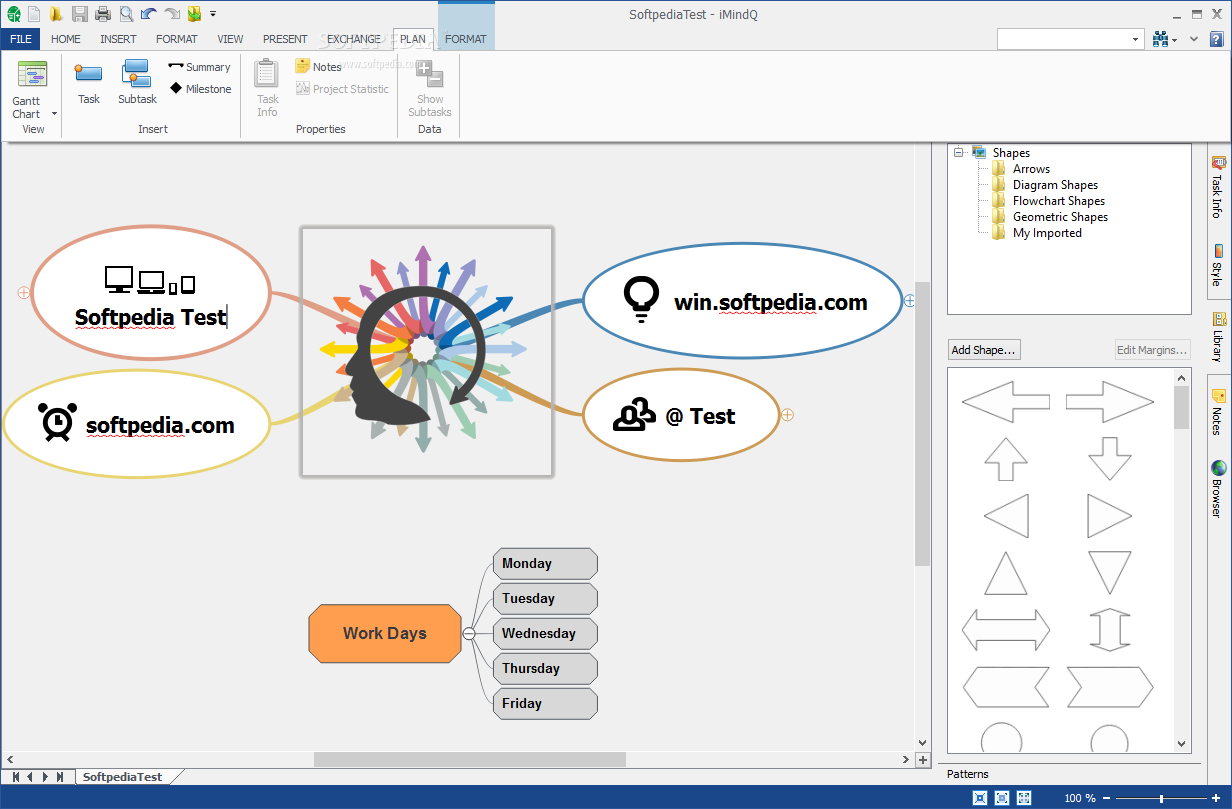This screenshot has height=809, width=1232.
Task: Go to the first sheet arrow
Action: (x=15, y=777)
